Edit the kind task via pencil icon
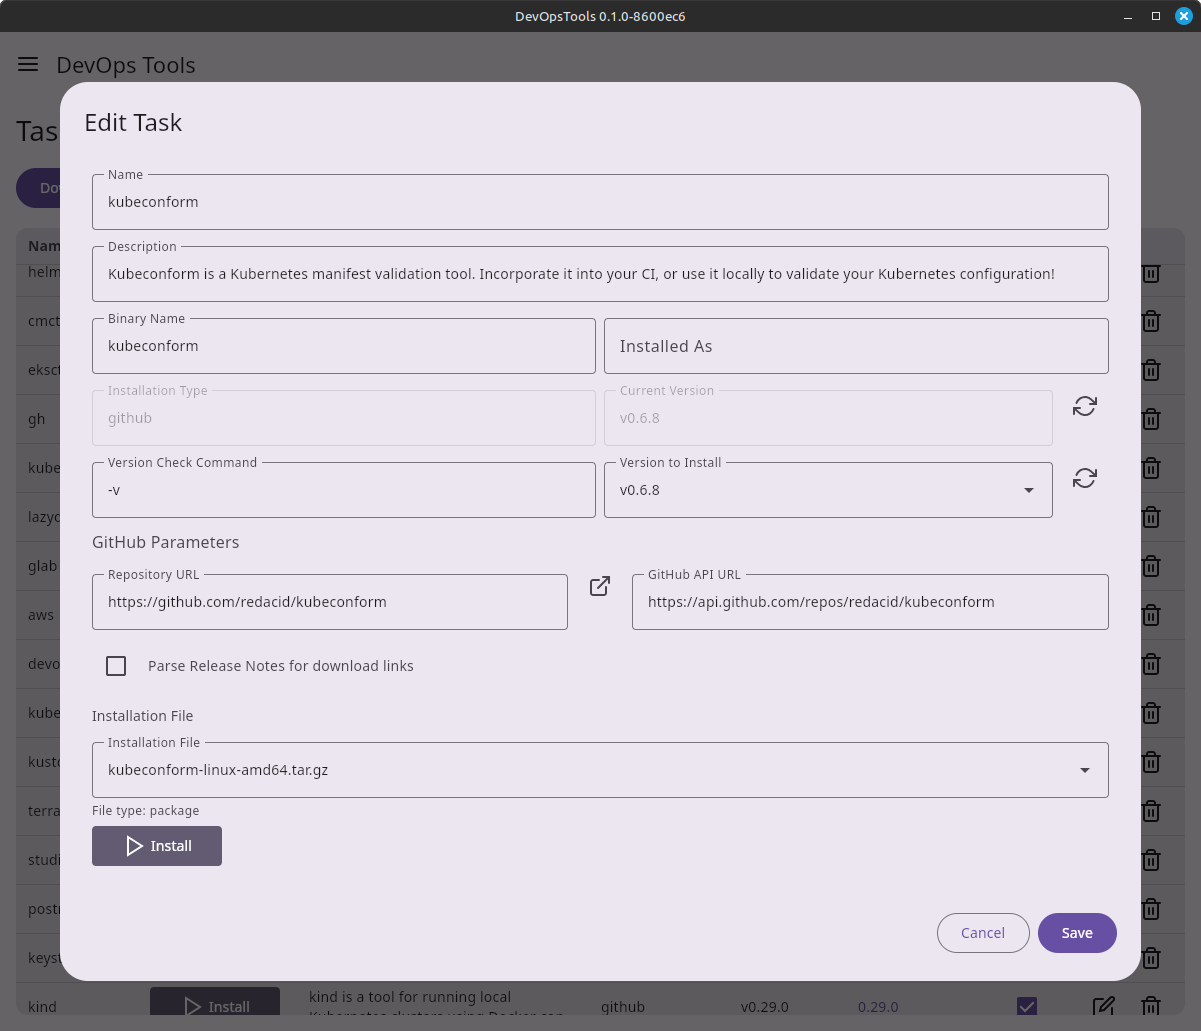Image resolution: width=1201 pixels, height=1031 pixels. pyautogui.click(x=1103, y=1007)
